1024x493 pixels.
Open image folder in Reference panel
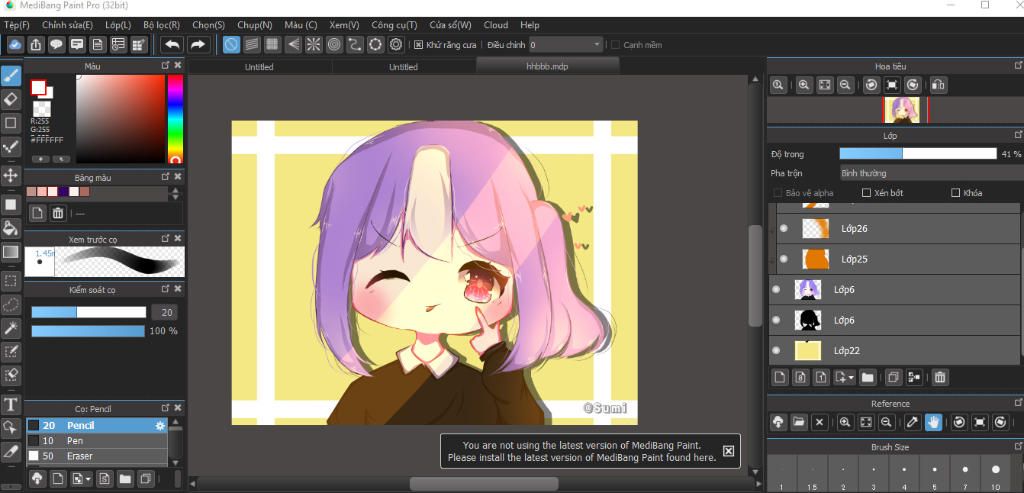coord(798,422)
